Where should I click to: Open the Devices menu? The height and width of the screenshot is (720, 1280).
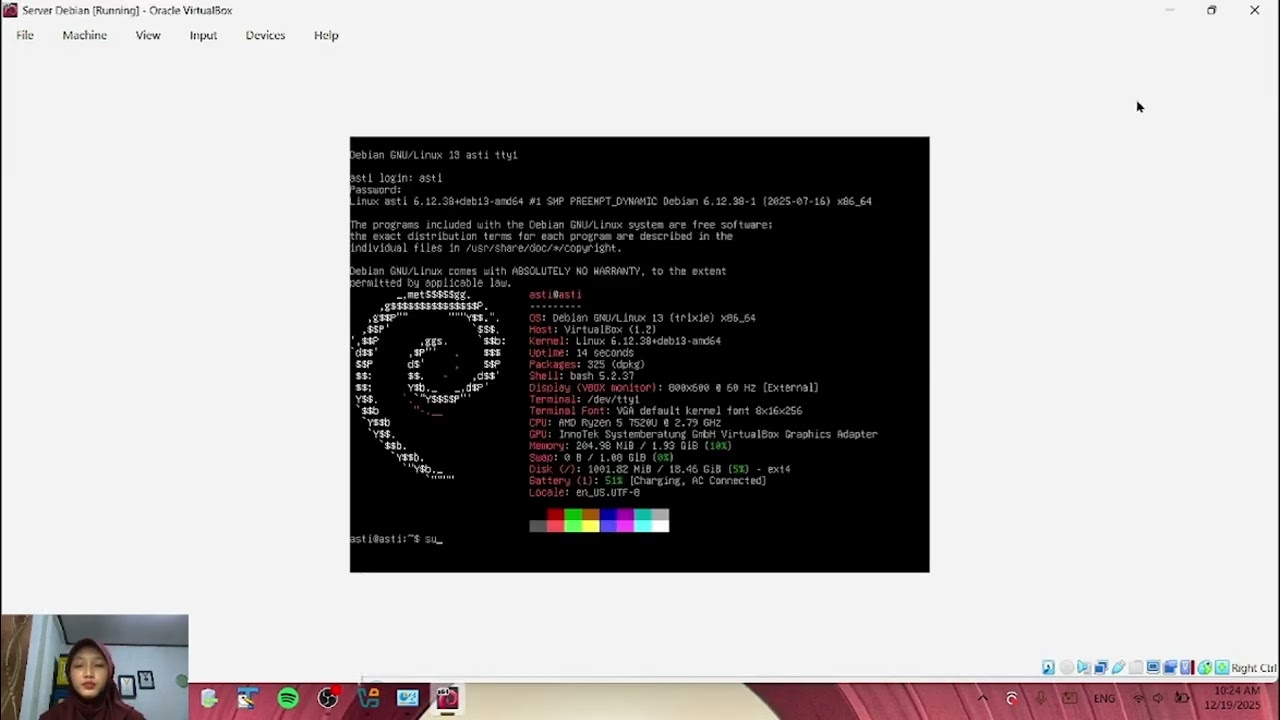[265, 35]
